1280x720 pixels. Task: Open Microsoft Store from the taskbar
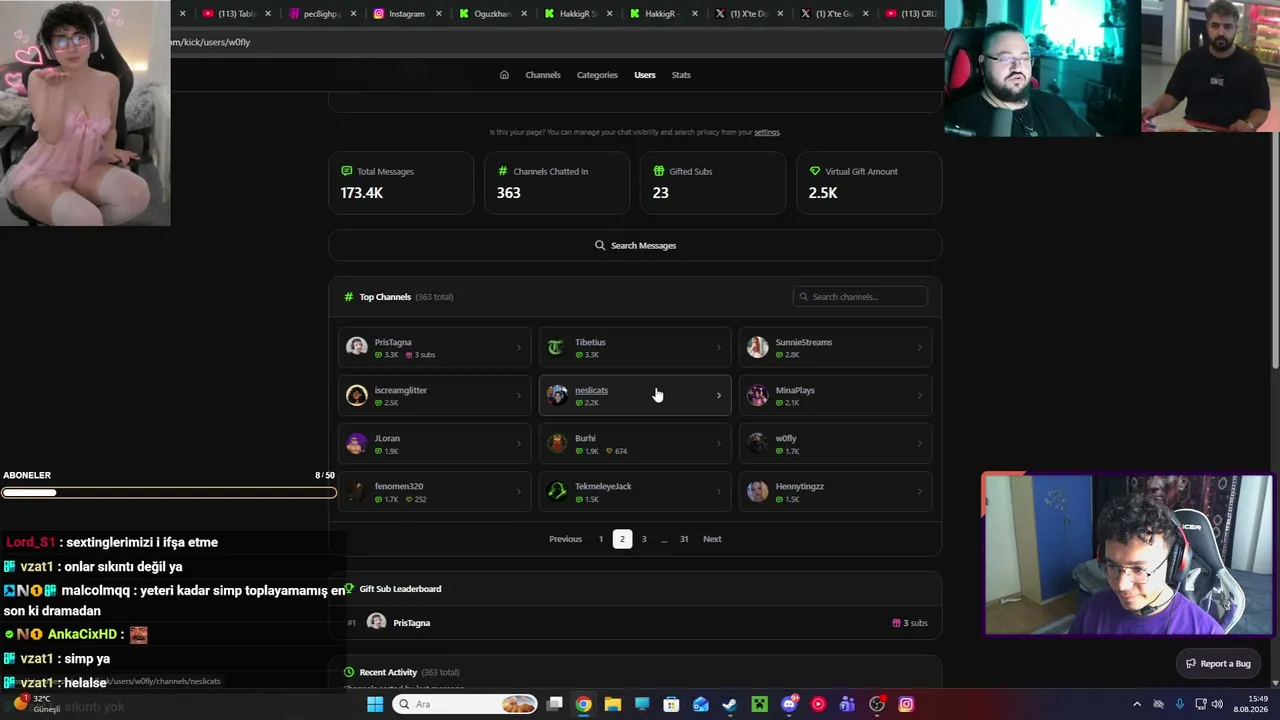click(671, 704)
